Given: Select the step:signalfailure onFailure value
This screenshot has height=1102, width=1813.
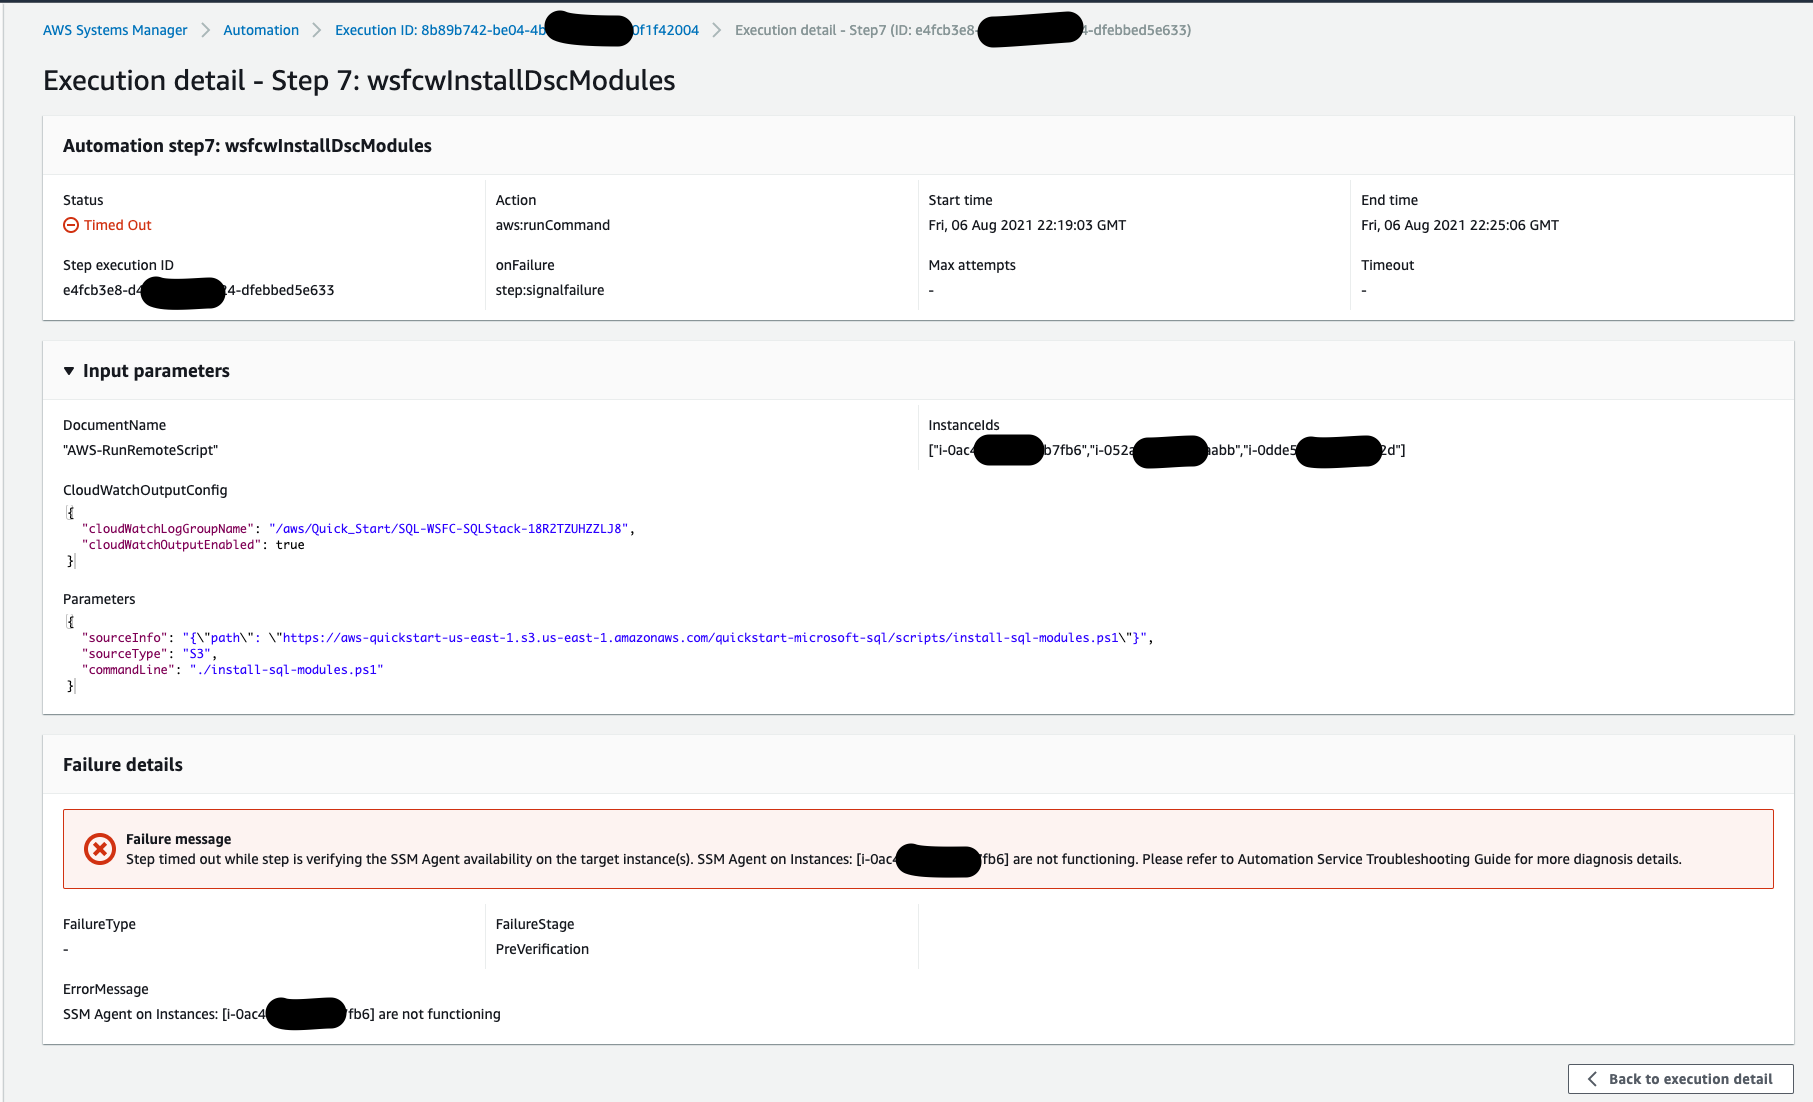Looking at the screenshot, I should tap(550, 290).
